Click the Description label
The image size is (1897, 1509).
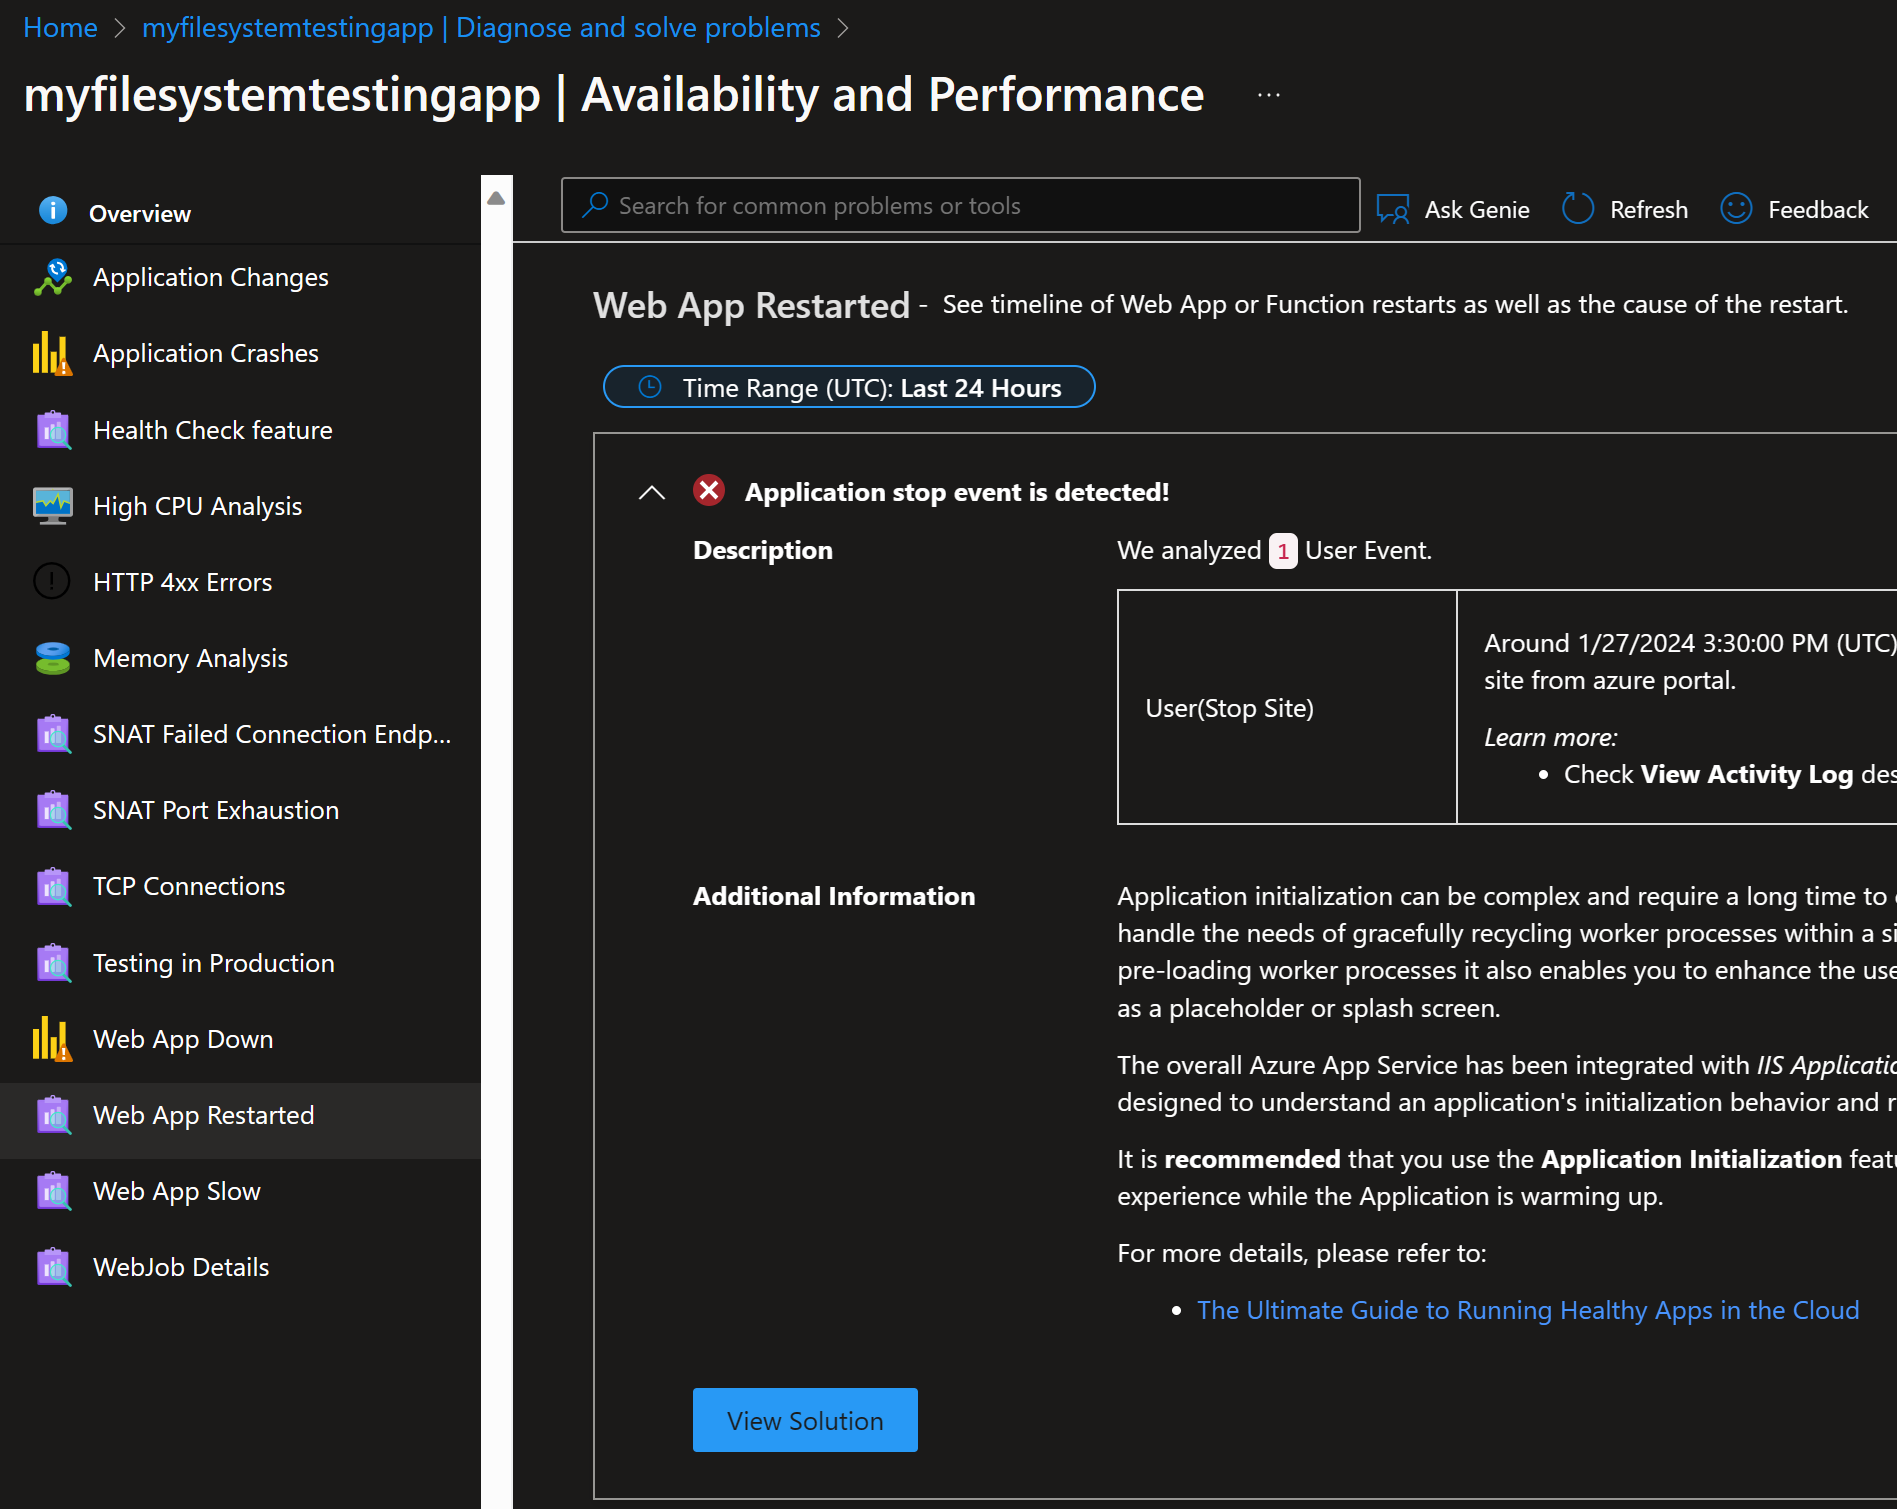pyautogui.click(x=763, y=551)
